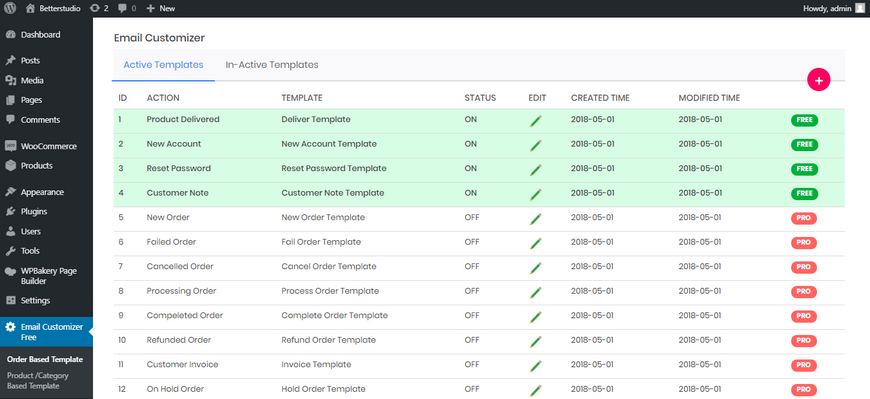Click the CREATED TIME column header
Image resolution: width=870 pixels, height=399 pixels.
coord(600,98)
